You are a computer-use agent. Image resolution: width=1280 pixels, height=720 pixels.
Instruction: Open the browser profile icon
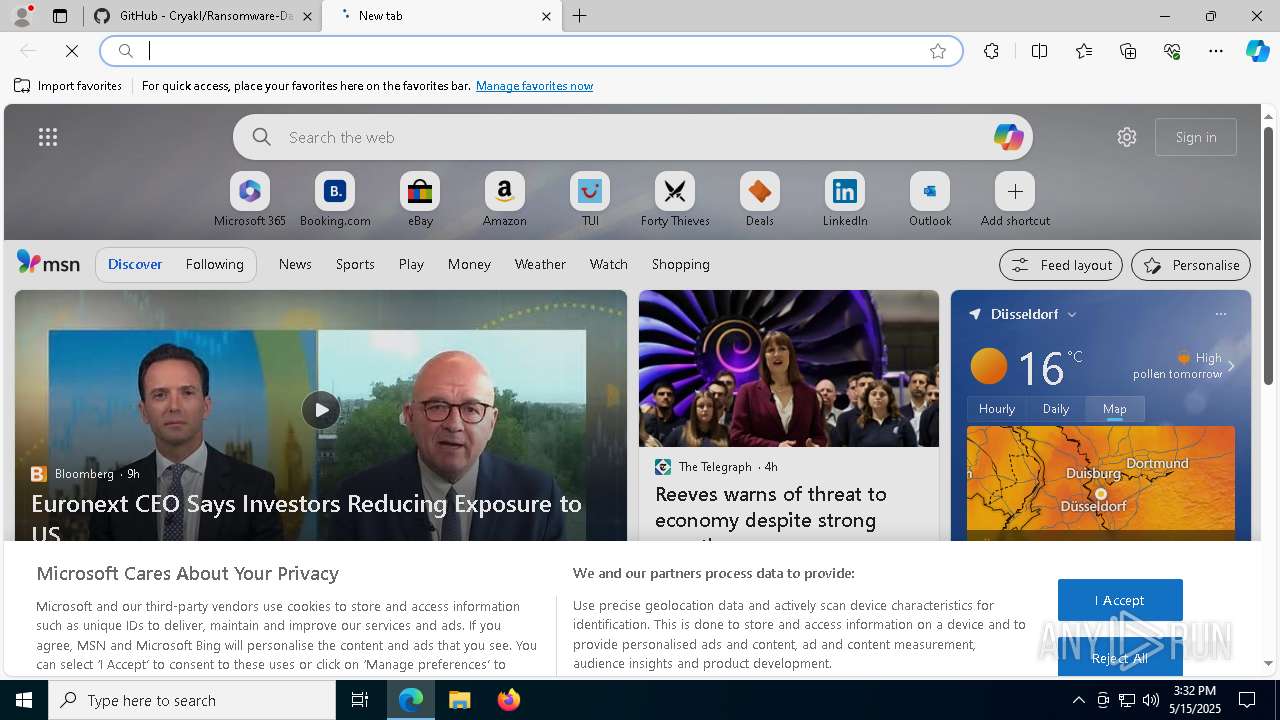21,16
